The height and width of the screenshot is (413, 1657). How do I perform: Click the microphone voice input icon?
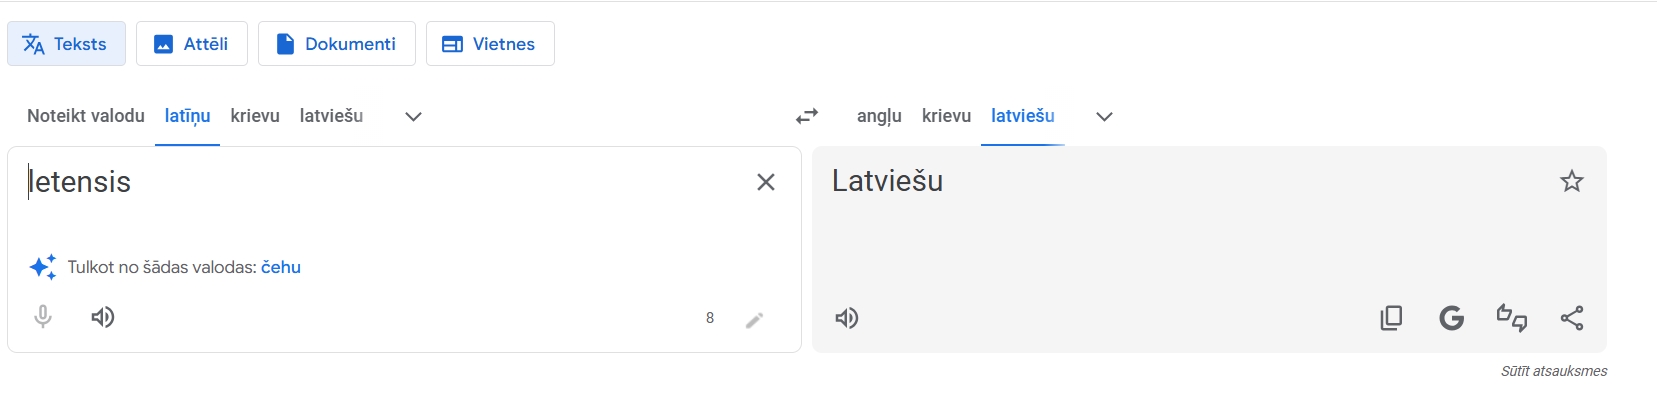click(x=43, y=317)
